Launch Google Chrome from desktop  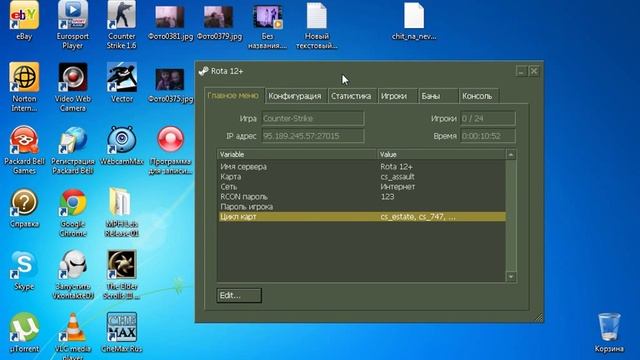pos(73,212)
